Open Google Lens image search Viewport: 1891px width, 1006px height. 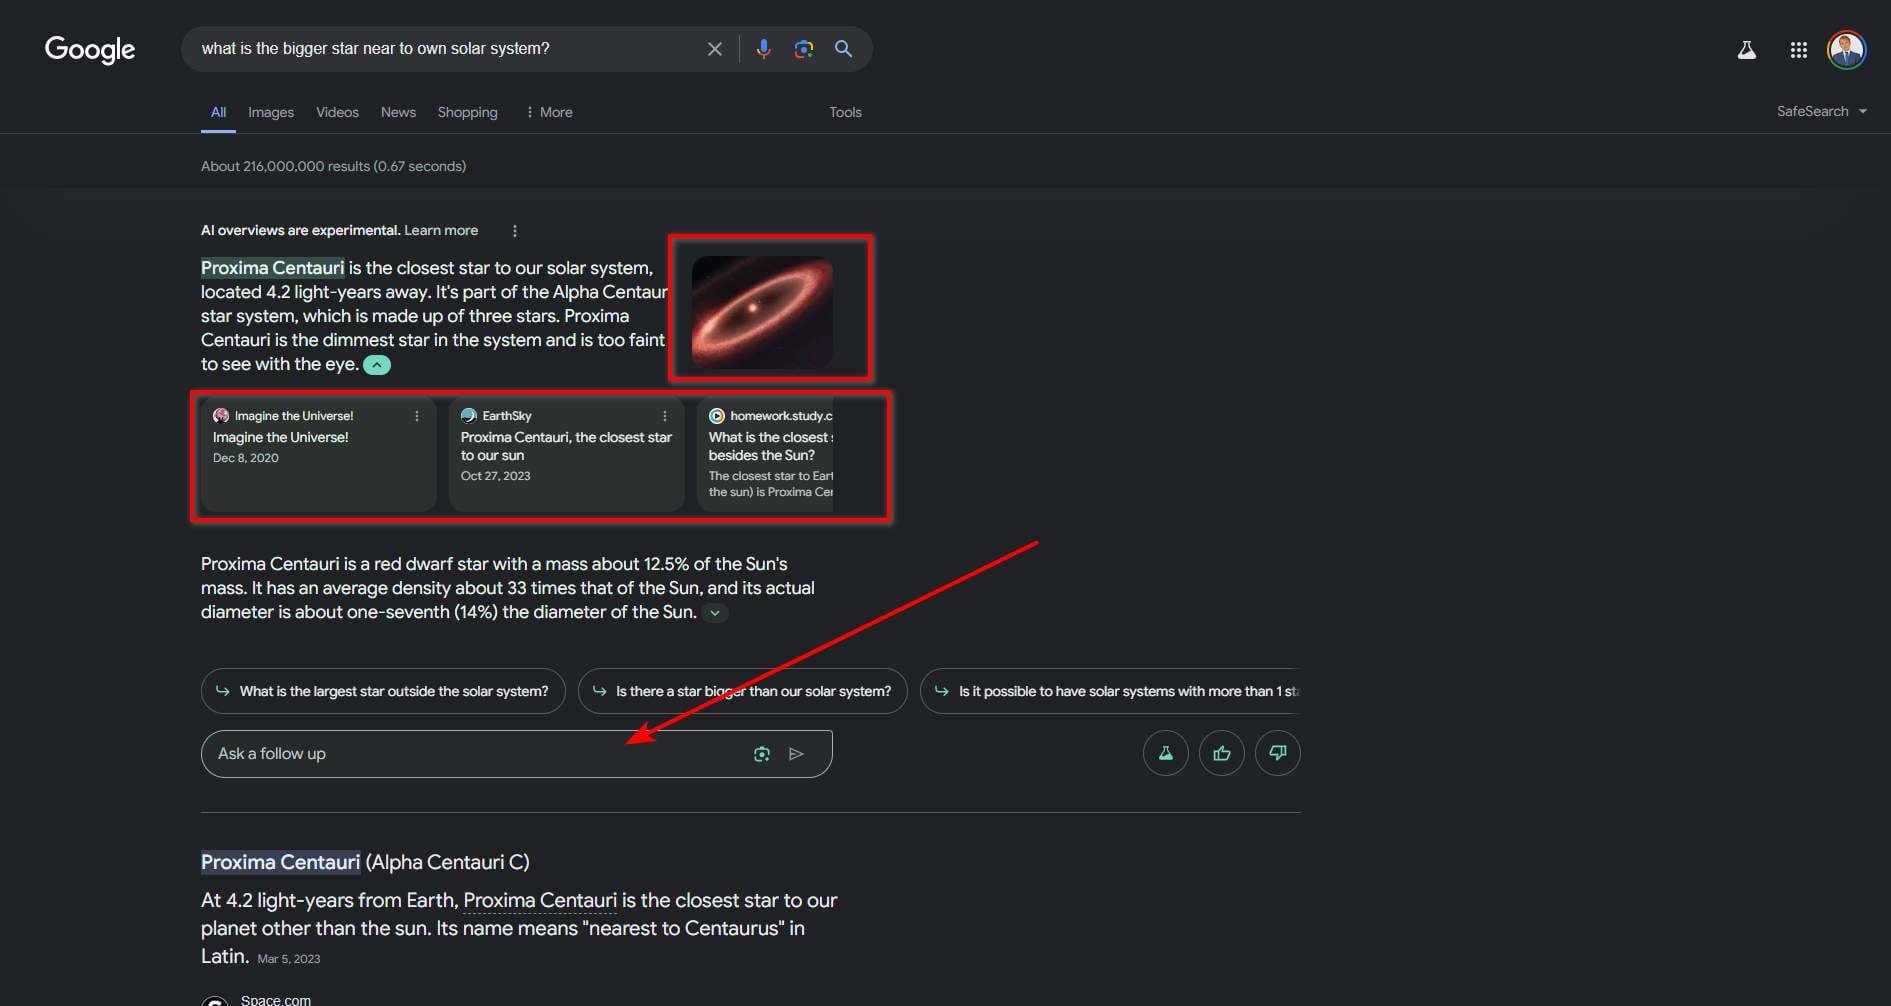pyautogui.click(x=803, y=49)
